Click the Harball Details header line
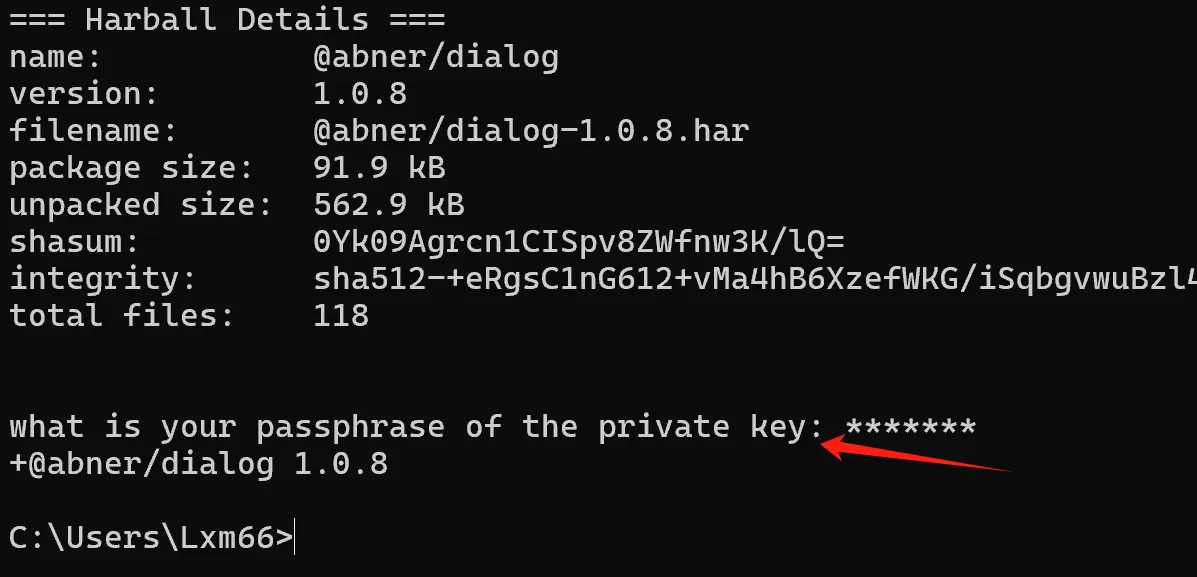Screen dimensions: 1197x577 tap(227, 19)
